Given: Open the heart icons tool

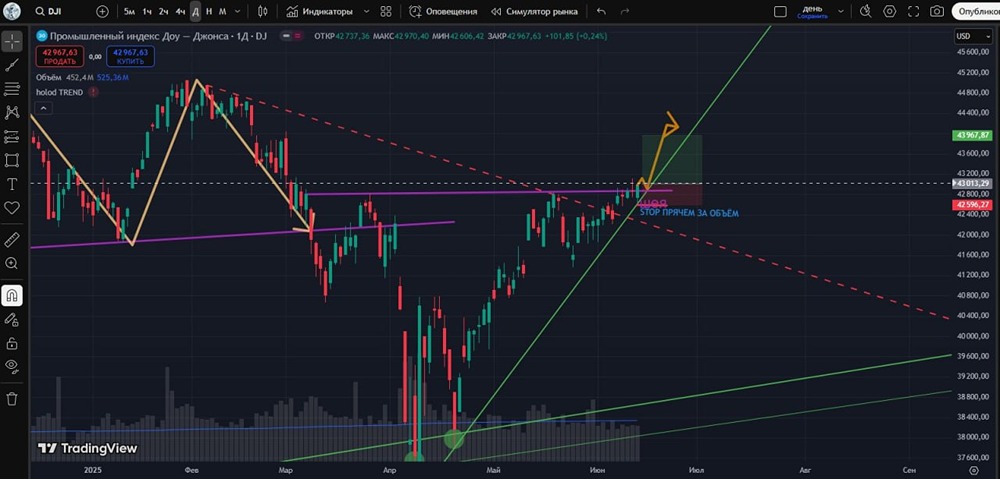Looking at the screenshot, I should [11, 207].
